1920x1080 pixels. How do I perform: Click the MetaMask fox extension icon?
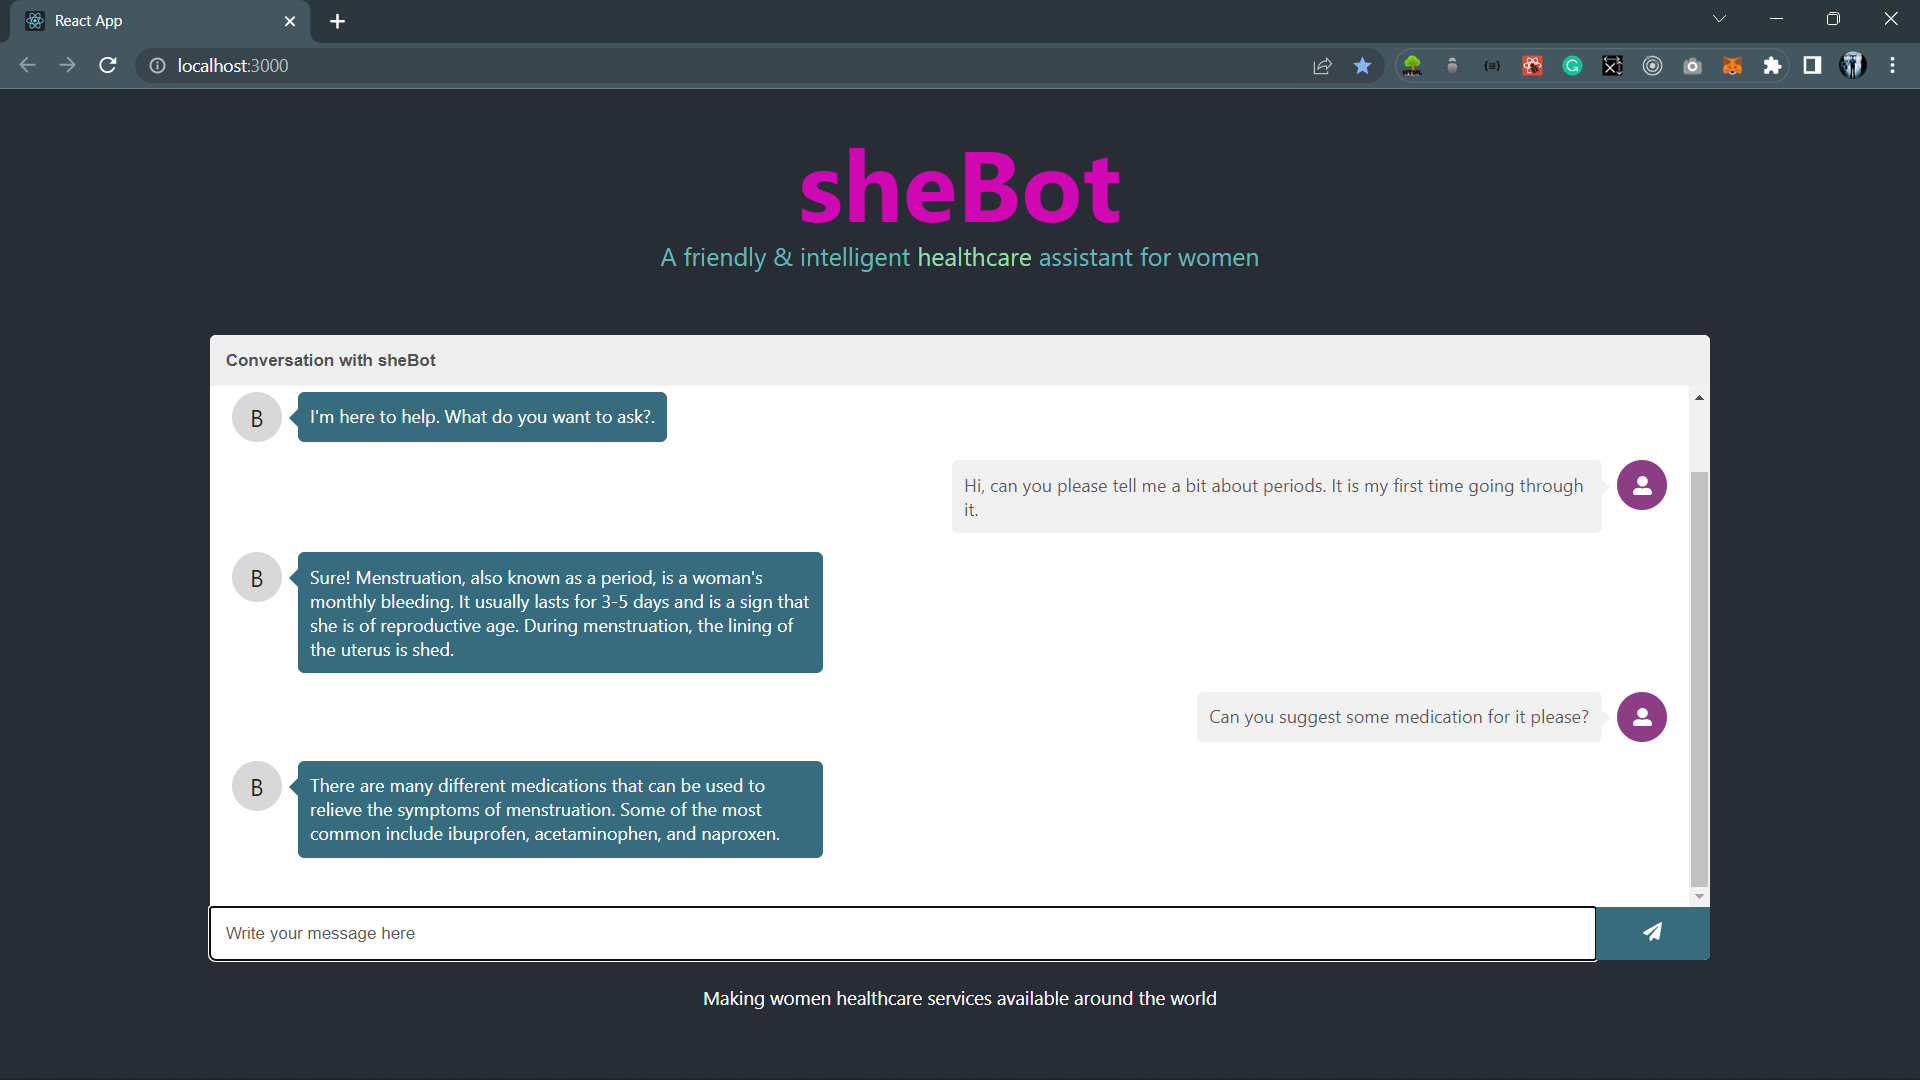click(x=1732, y=66)
